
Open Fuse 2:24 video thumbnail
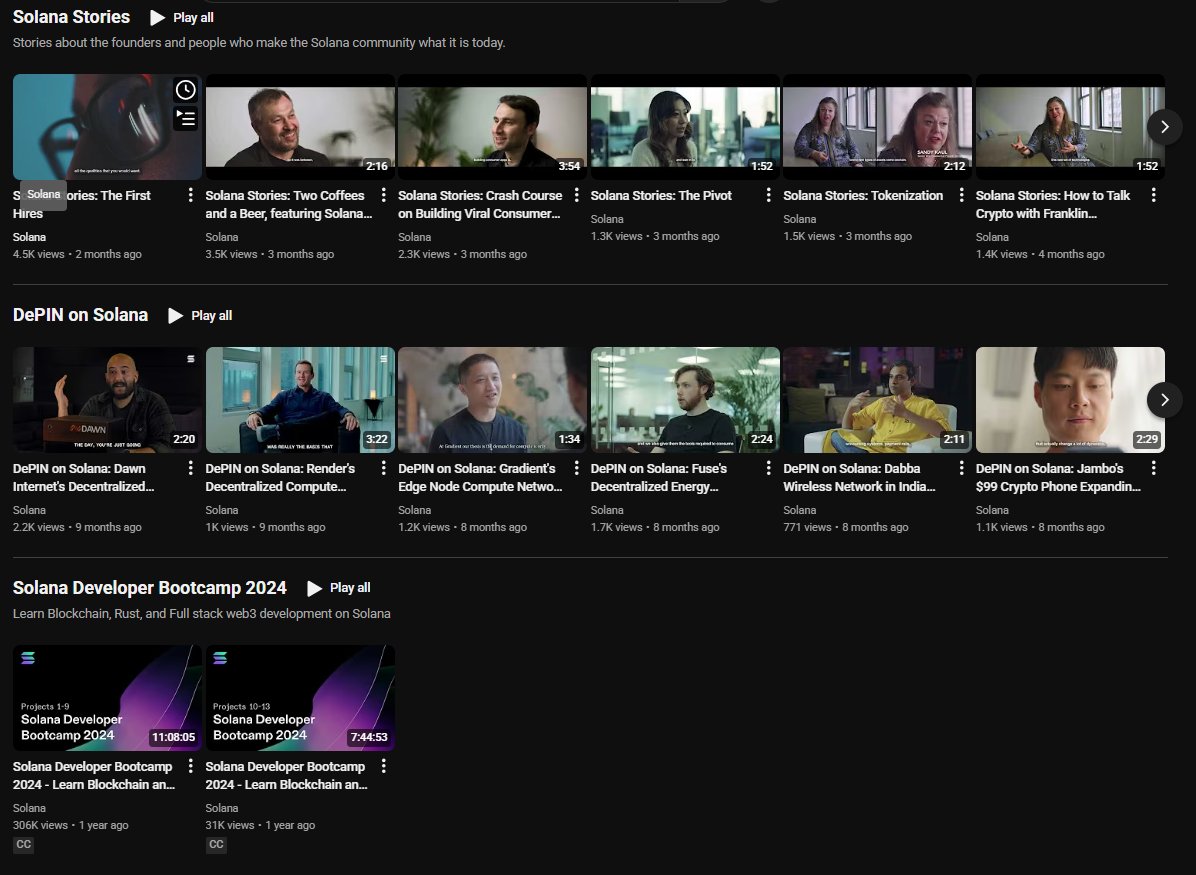(x=686, y=400)
